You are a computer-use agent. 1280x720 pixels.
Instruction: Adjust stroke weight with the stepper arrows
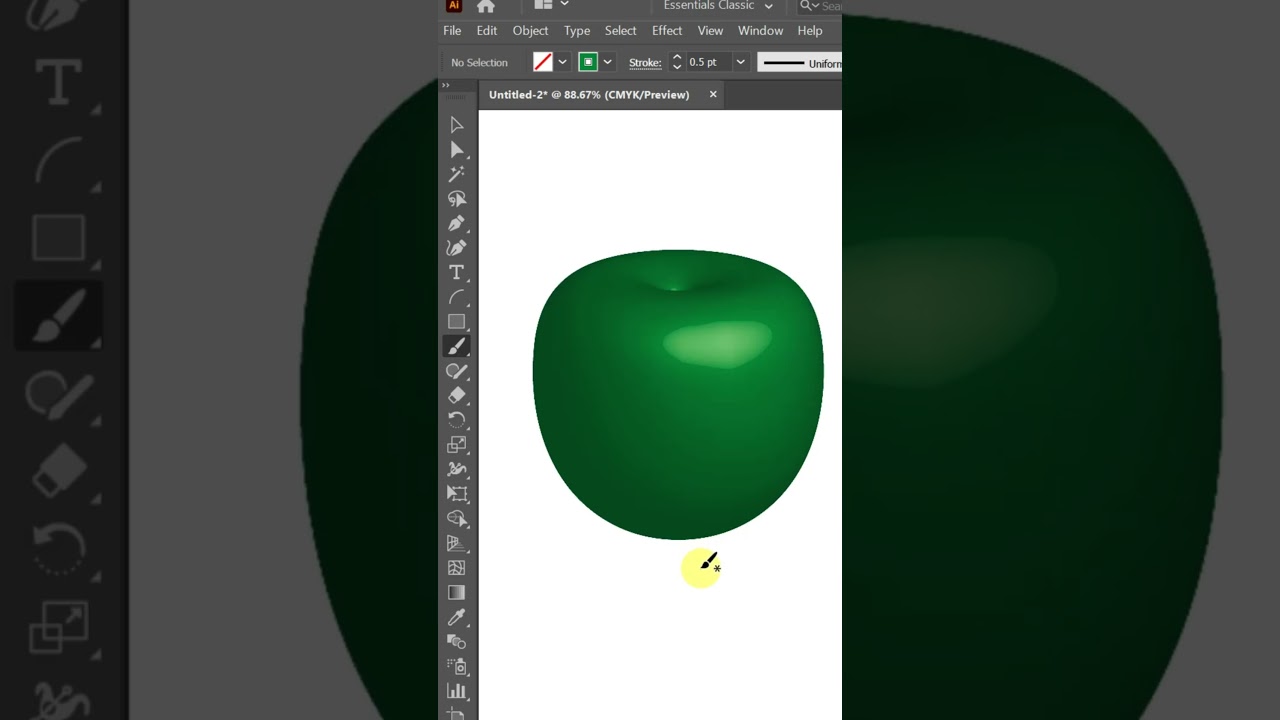676,62
